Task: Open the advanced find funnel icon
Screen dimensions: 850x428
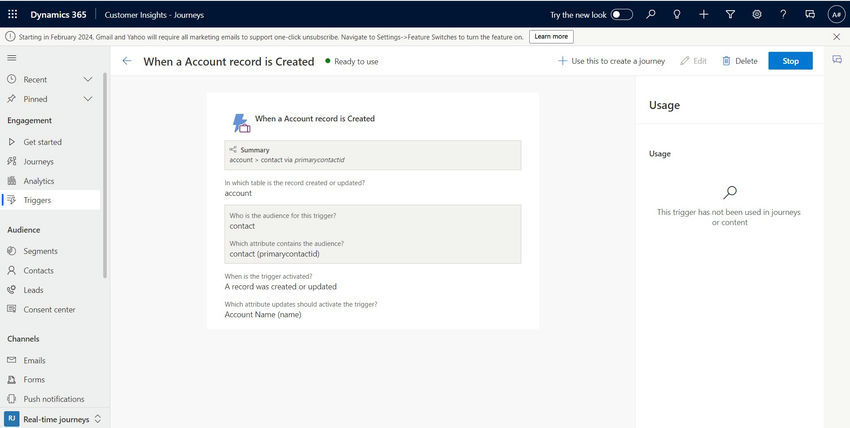Action: coord(730,14)
